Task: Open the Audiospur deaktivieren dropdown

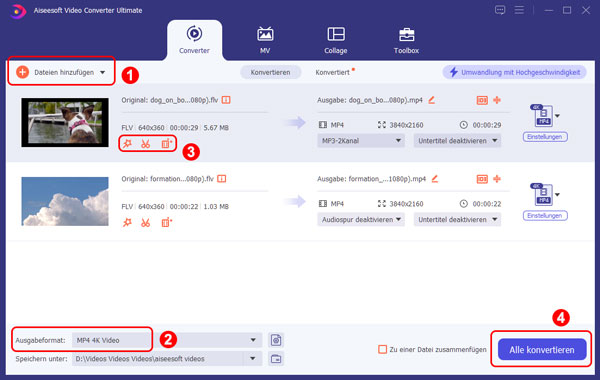Action: click(360, 220)
